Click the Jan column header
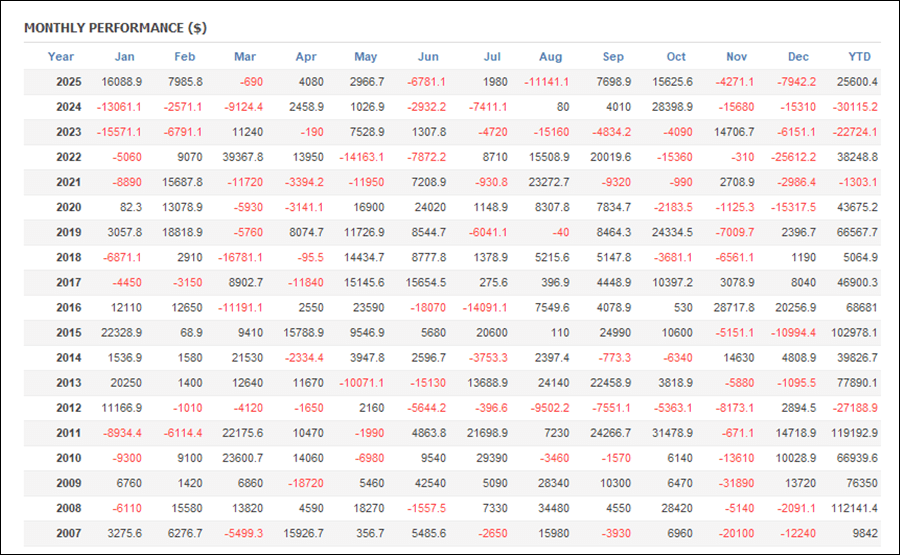 124,57
